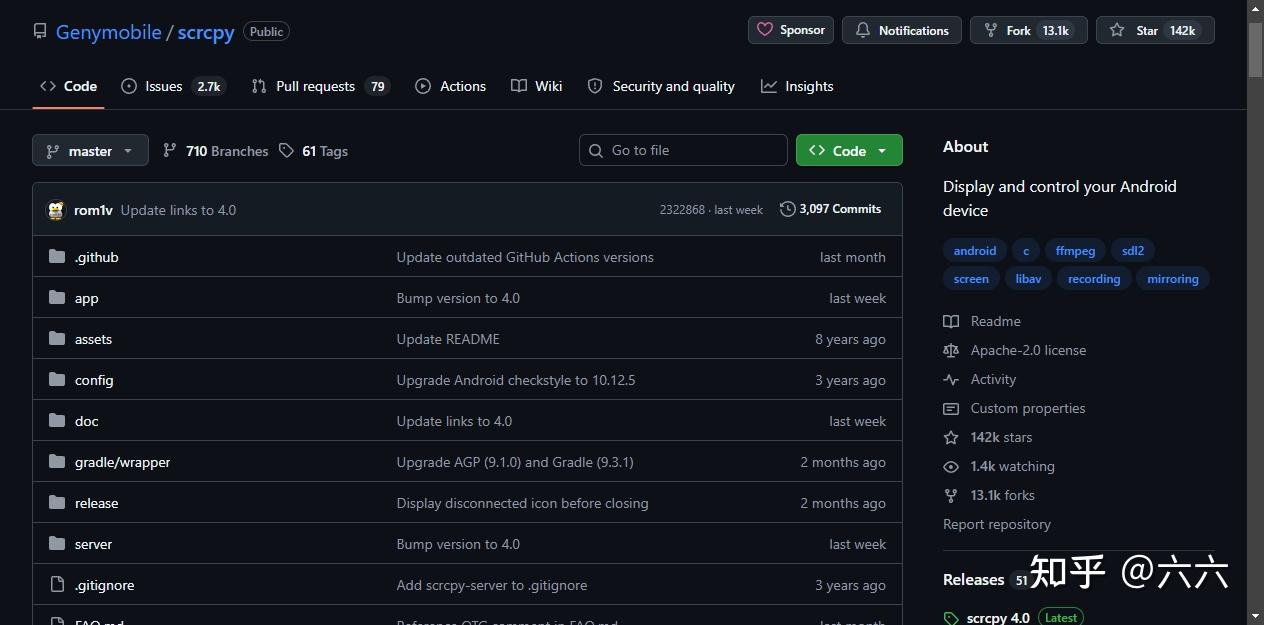This screenshot has width=1264, height=625.
Task: Select the libav topic tag
Action: tap(1029, 279)
